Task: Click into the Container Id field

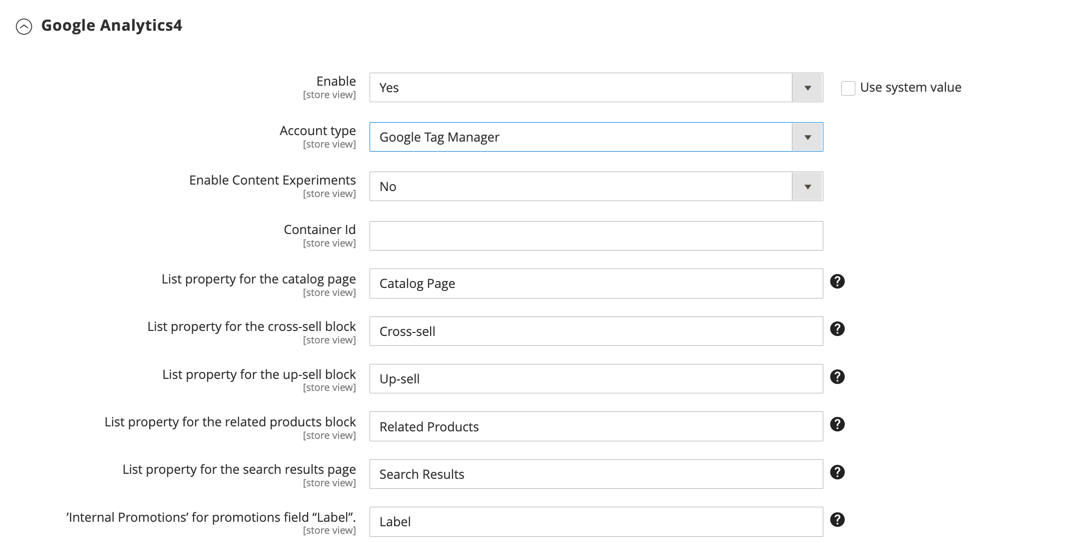Action: coord(595,236)
